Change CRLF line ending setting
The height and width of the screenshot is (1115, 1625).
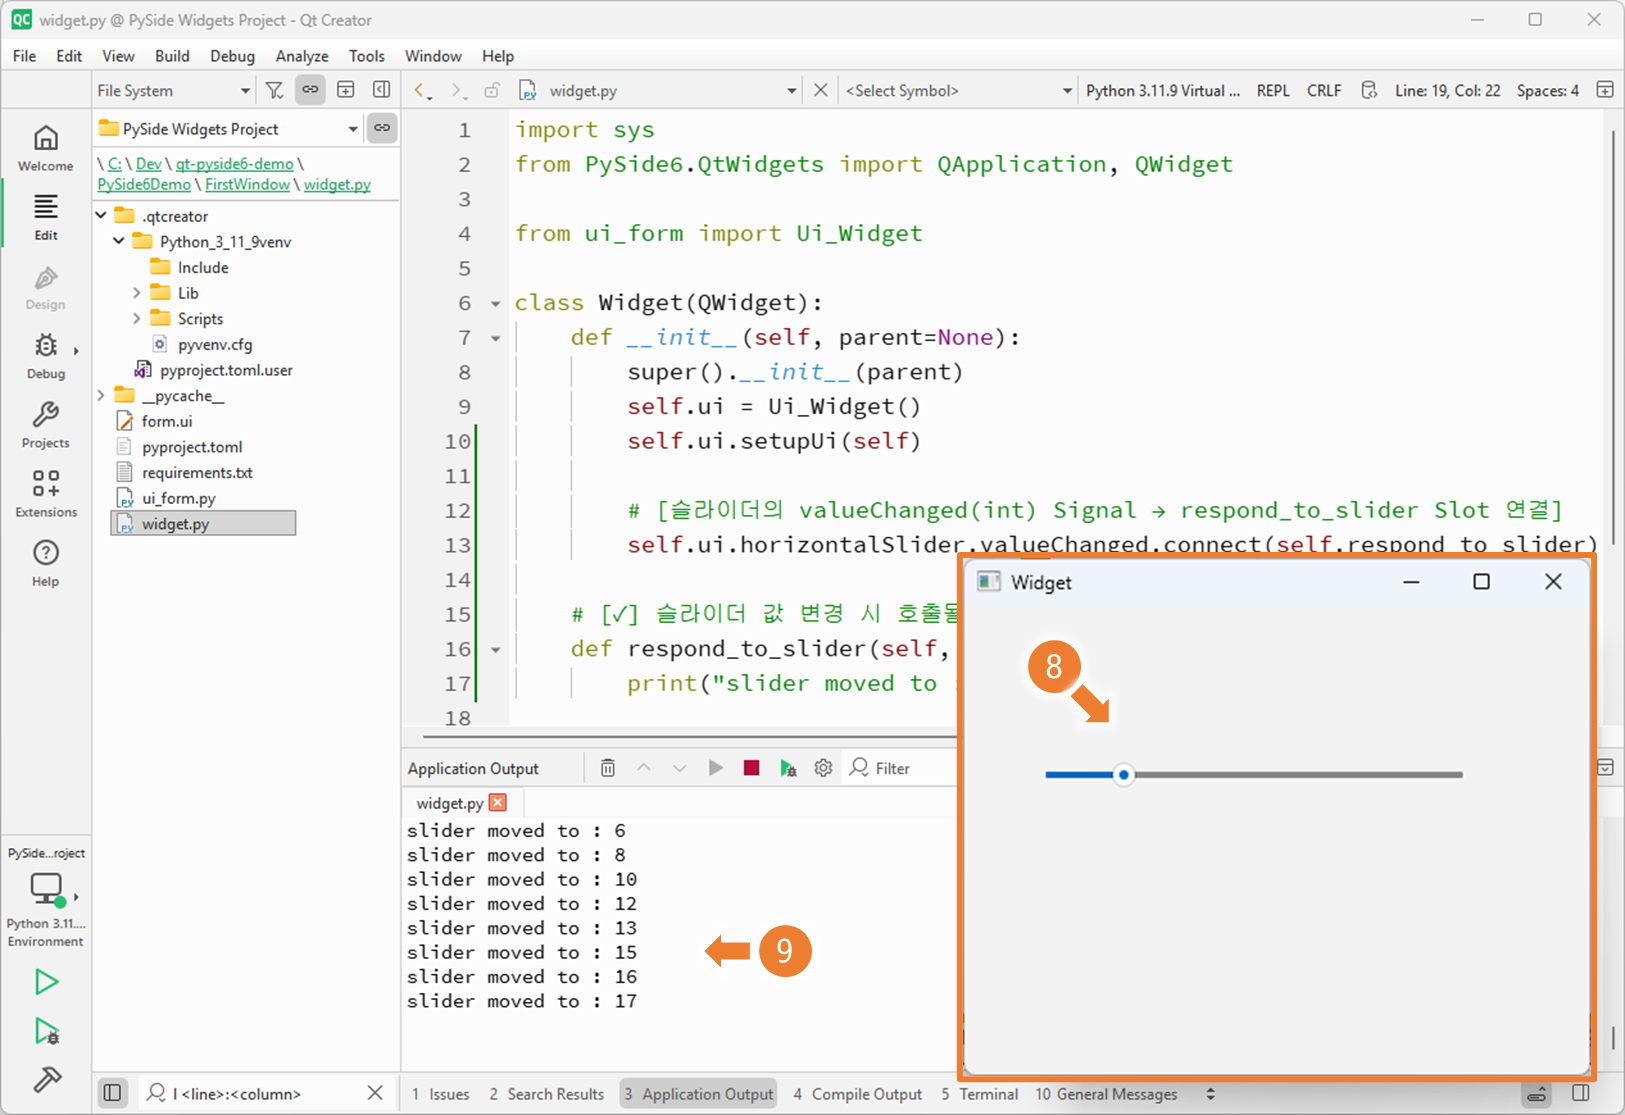(1324, 90)
